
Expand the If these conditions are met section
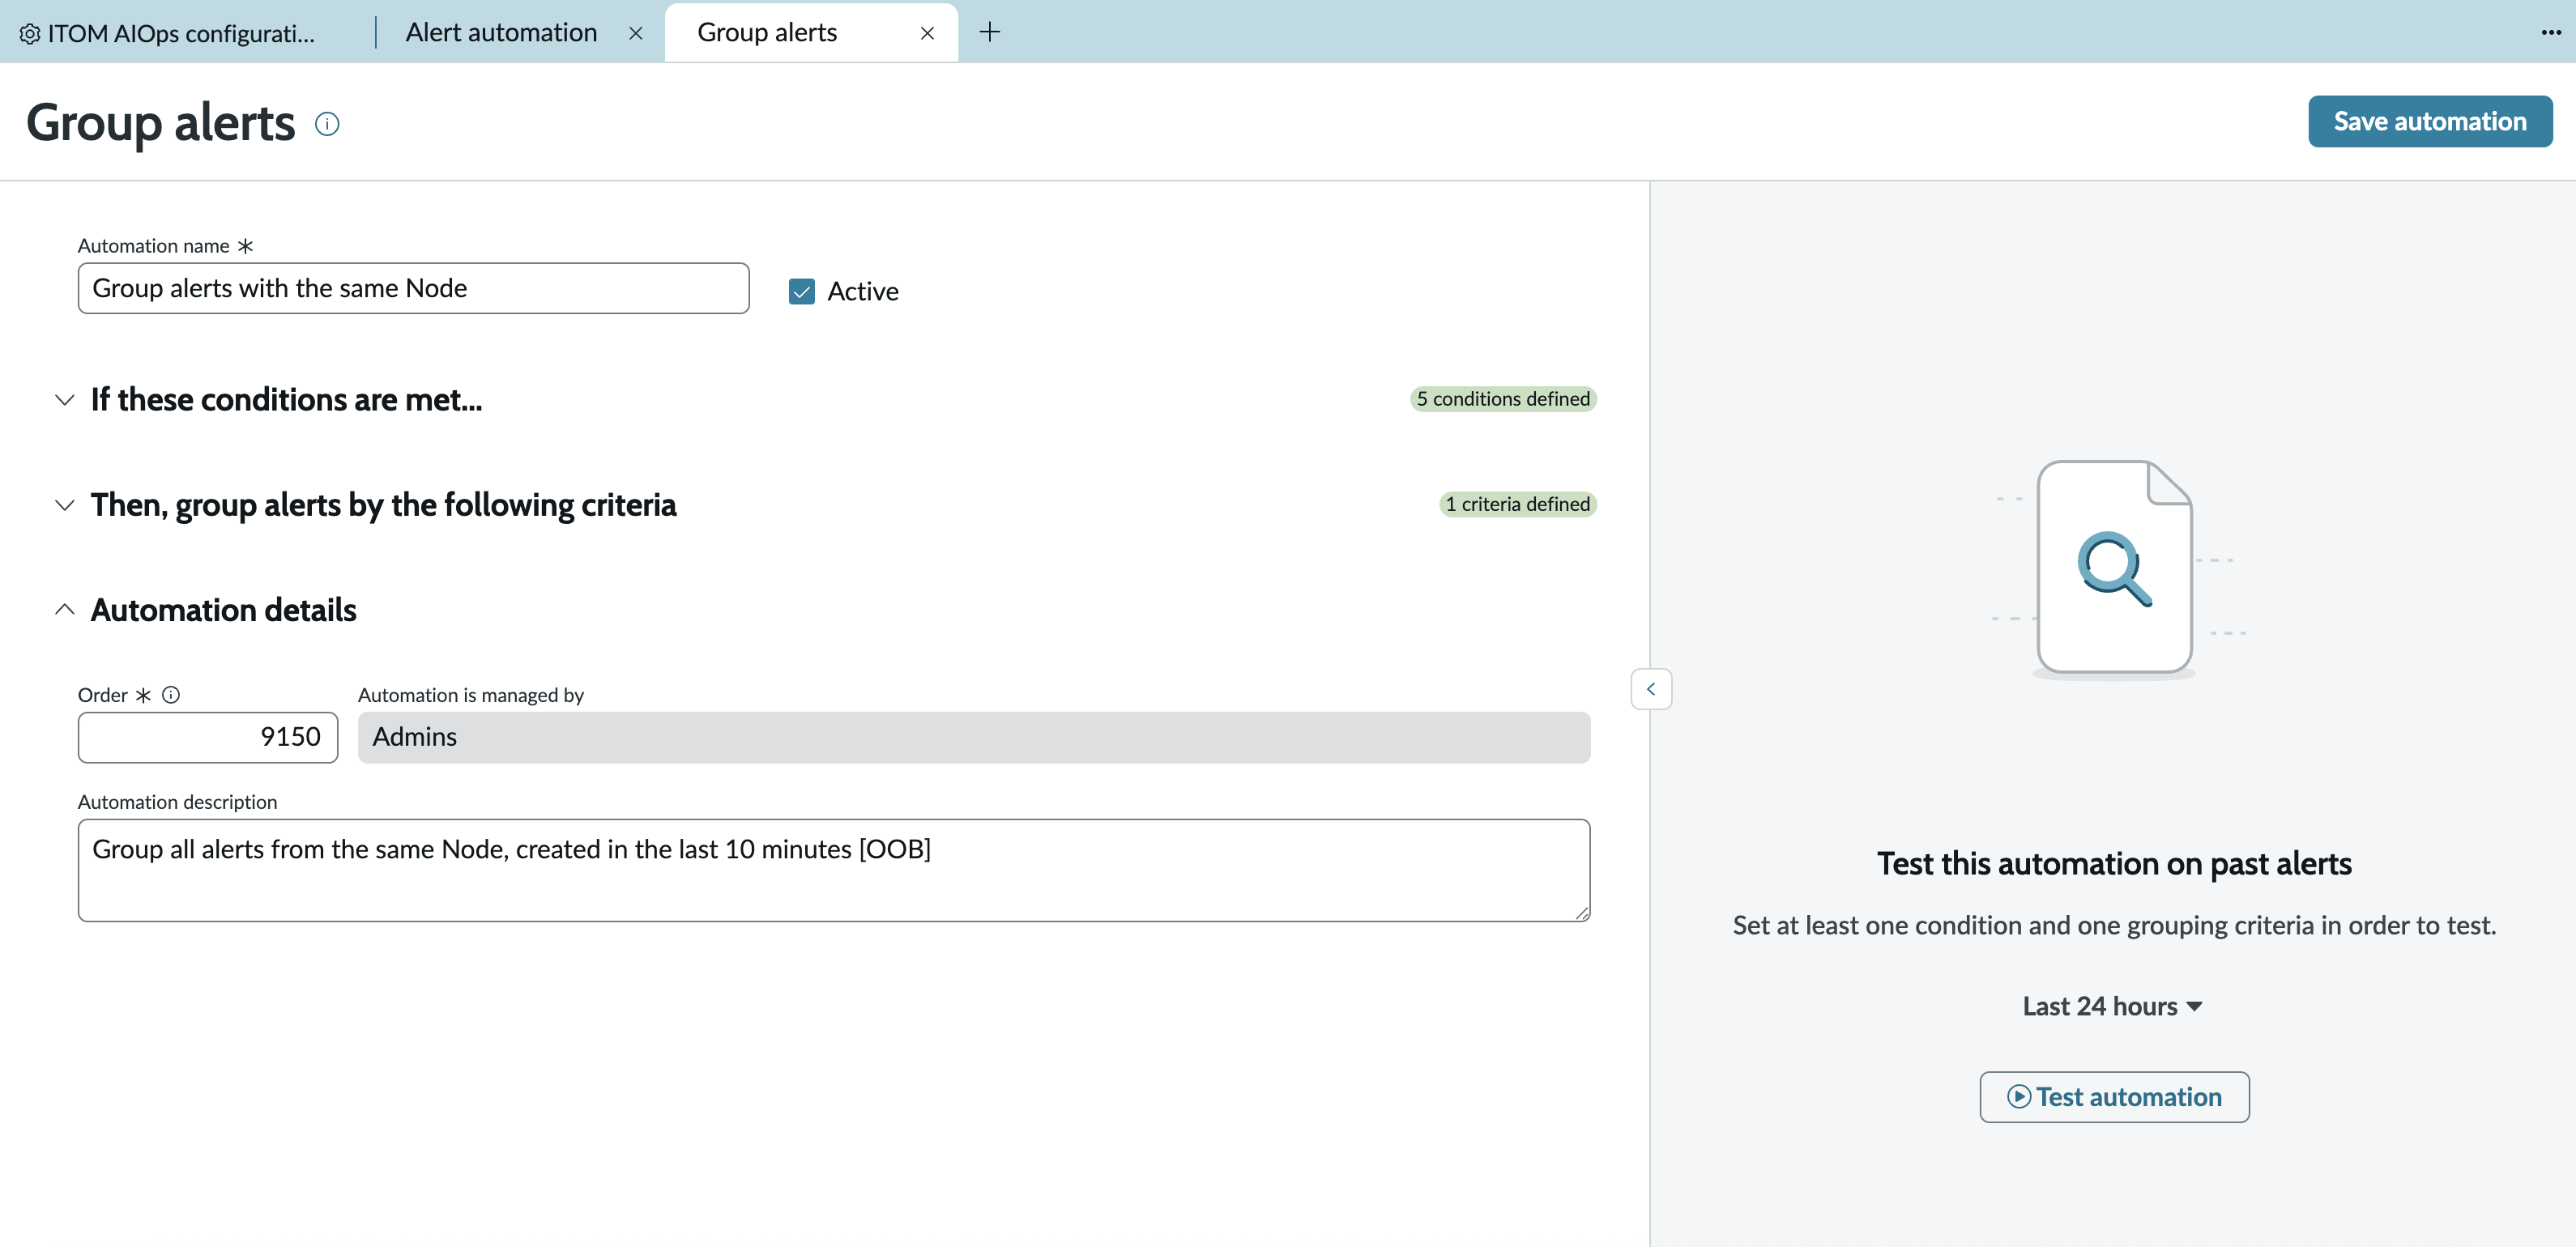pyautogui.click(x=64, y=400)
